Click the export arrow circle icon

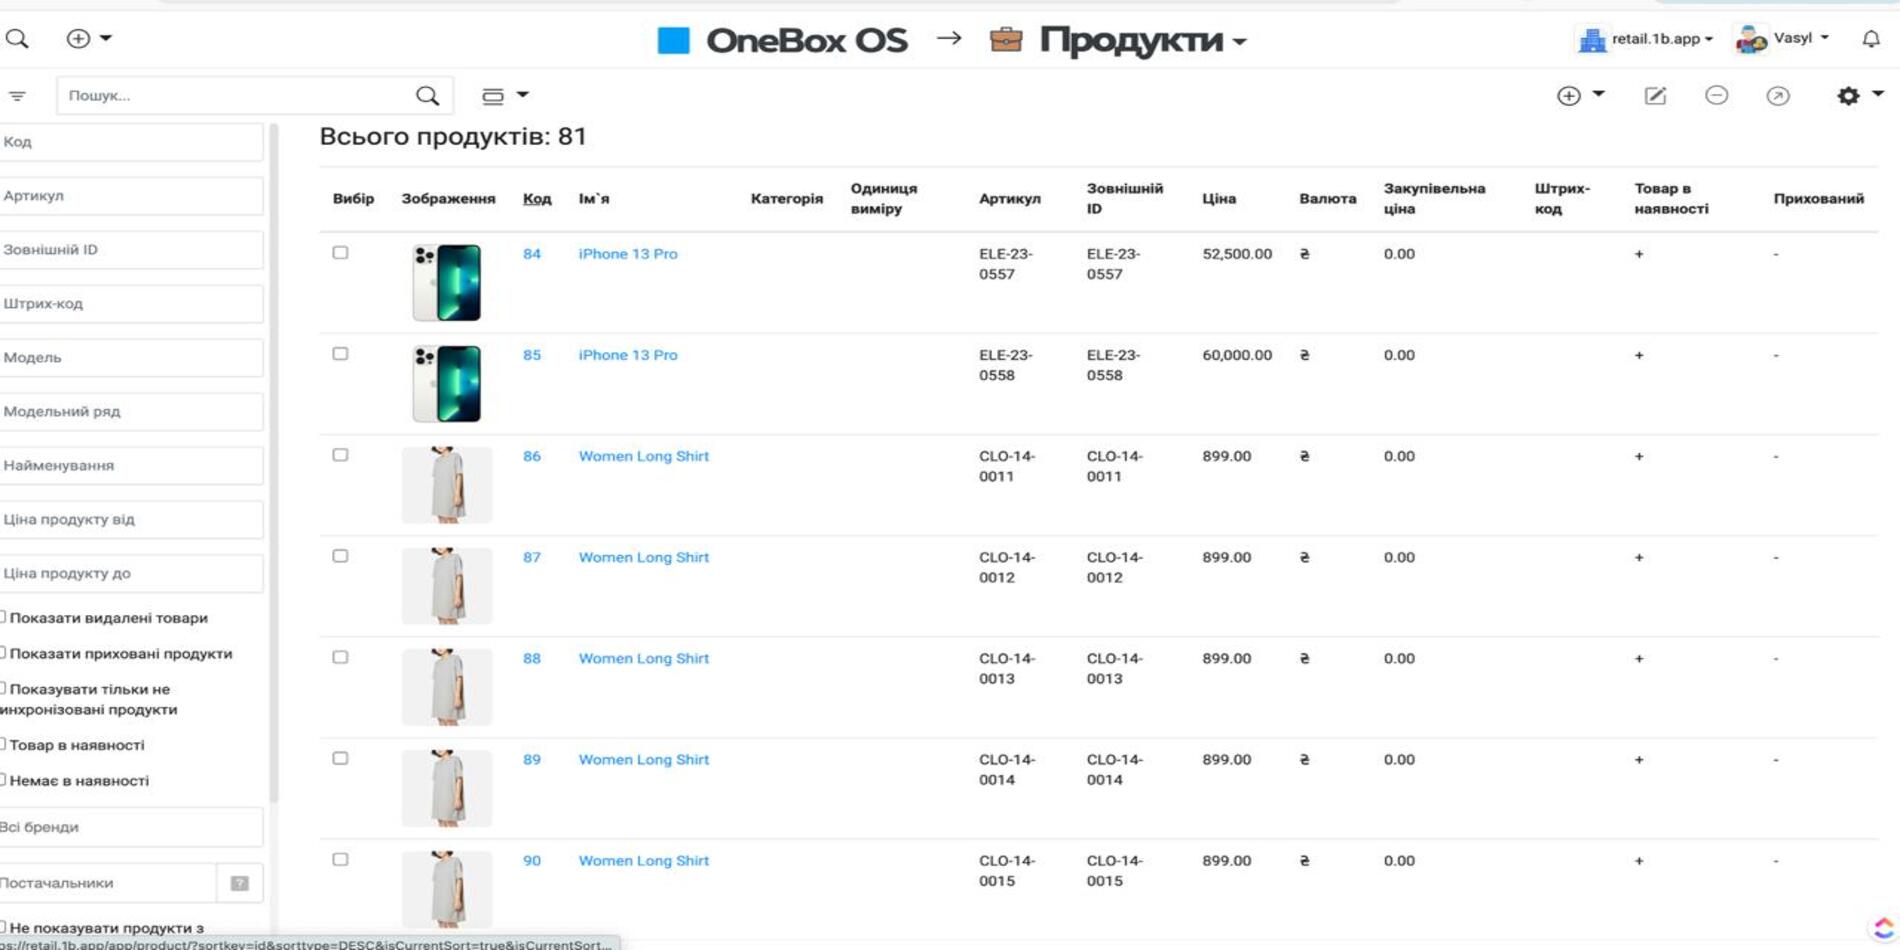[1777, 96]
